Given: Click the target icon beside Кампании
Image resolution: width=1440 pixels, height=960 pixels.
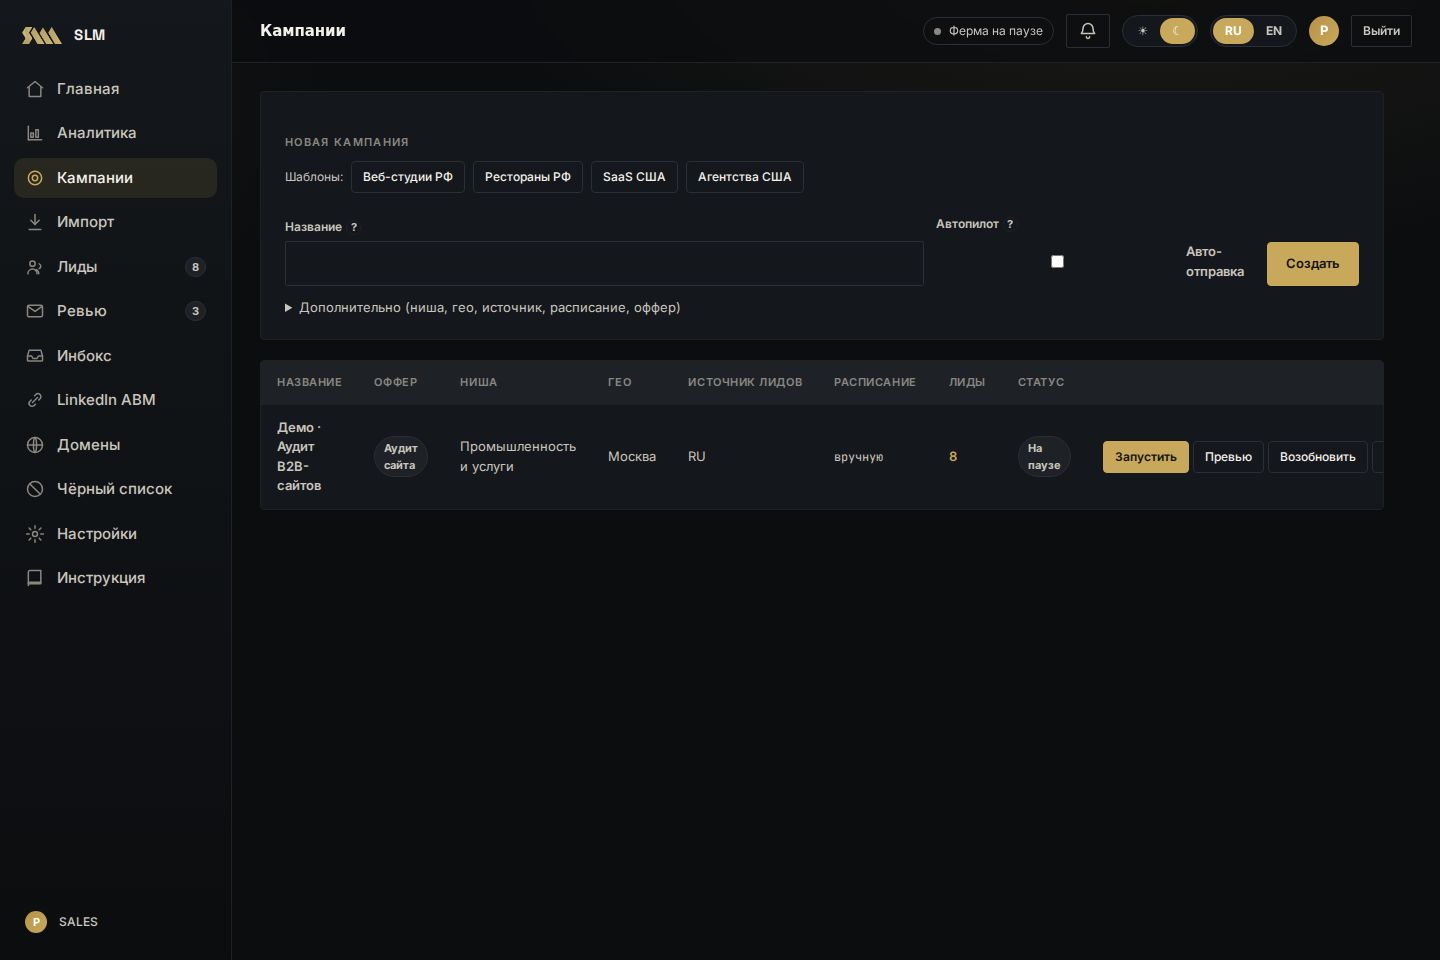Looking at the screenshot, I should pyautogui.click(x=35, y=178).
